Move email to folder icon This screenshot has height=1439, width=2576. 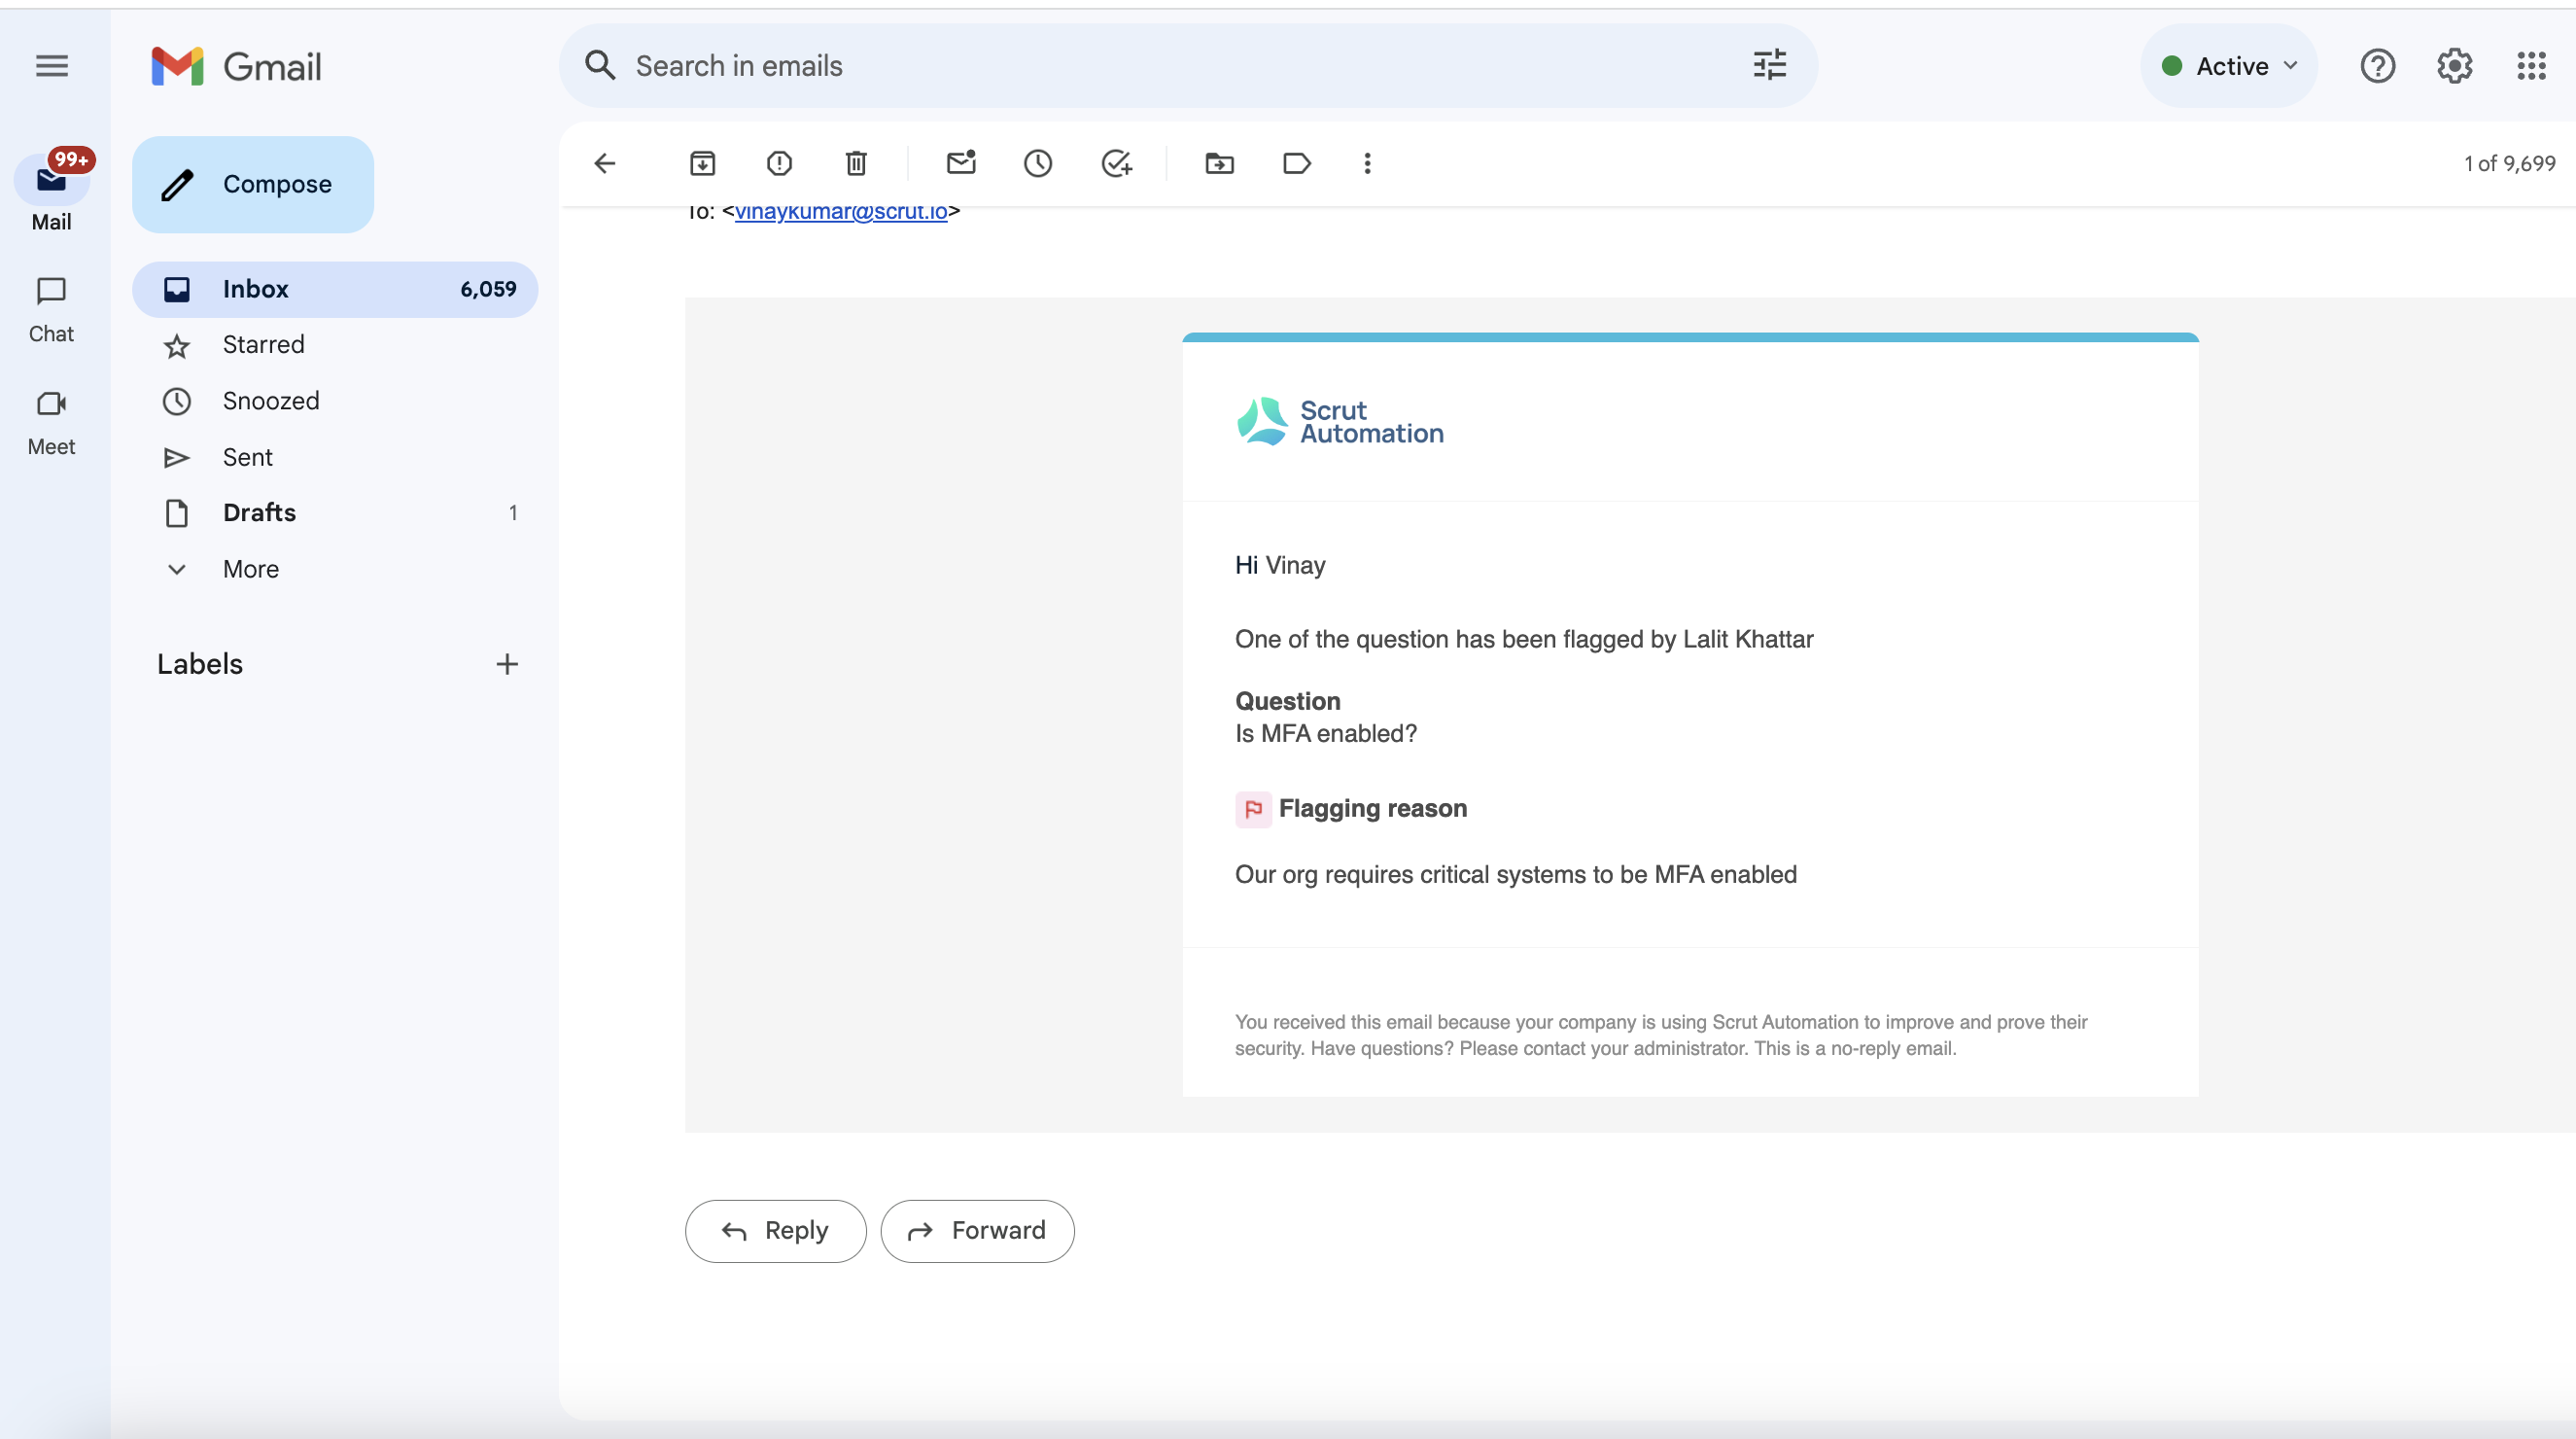point(1219,163)
